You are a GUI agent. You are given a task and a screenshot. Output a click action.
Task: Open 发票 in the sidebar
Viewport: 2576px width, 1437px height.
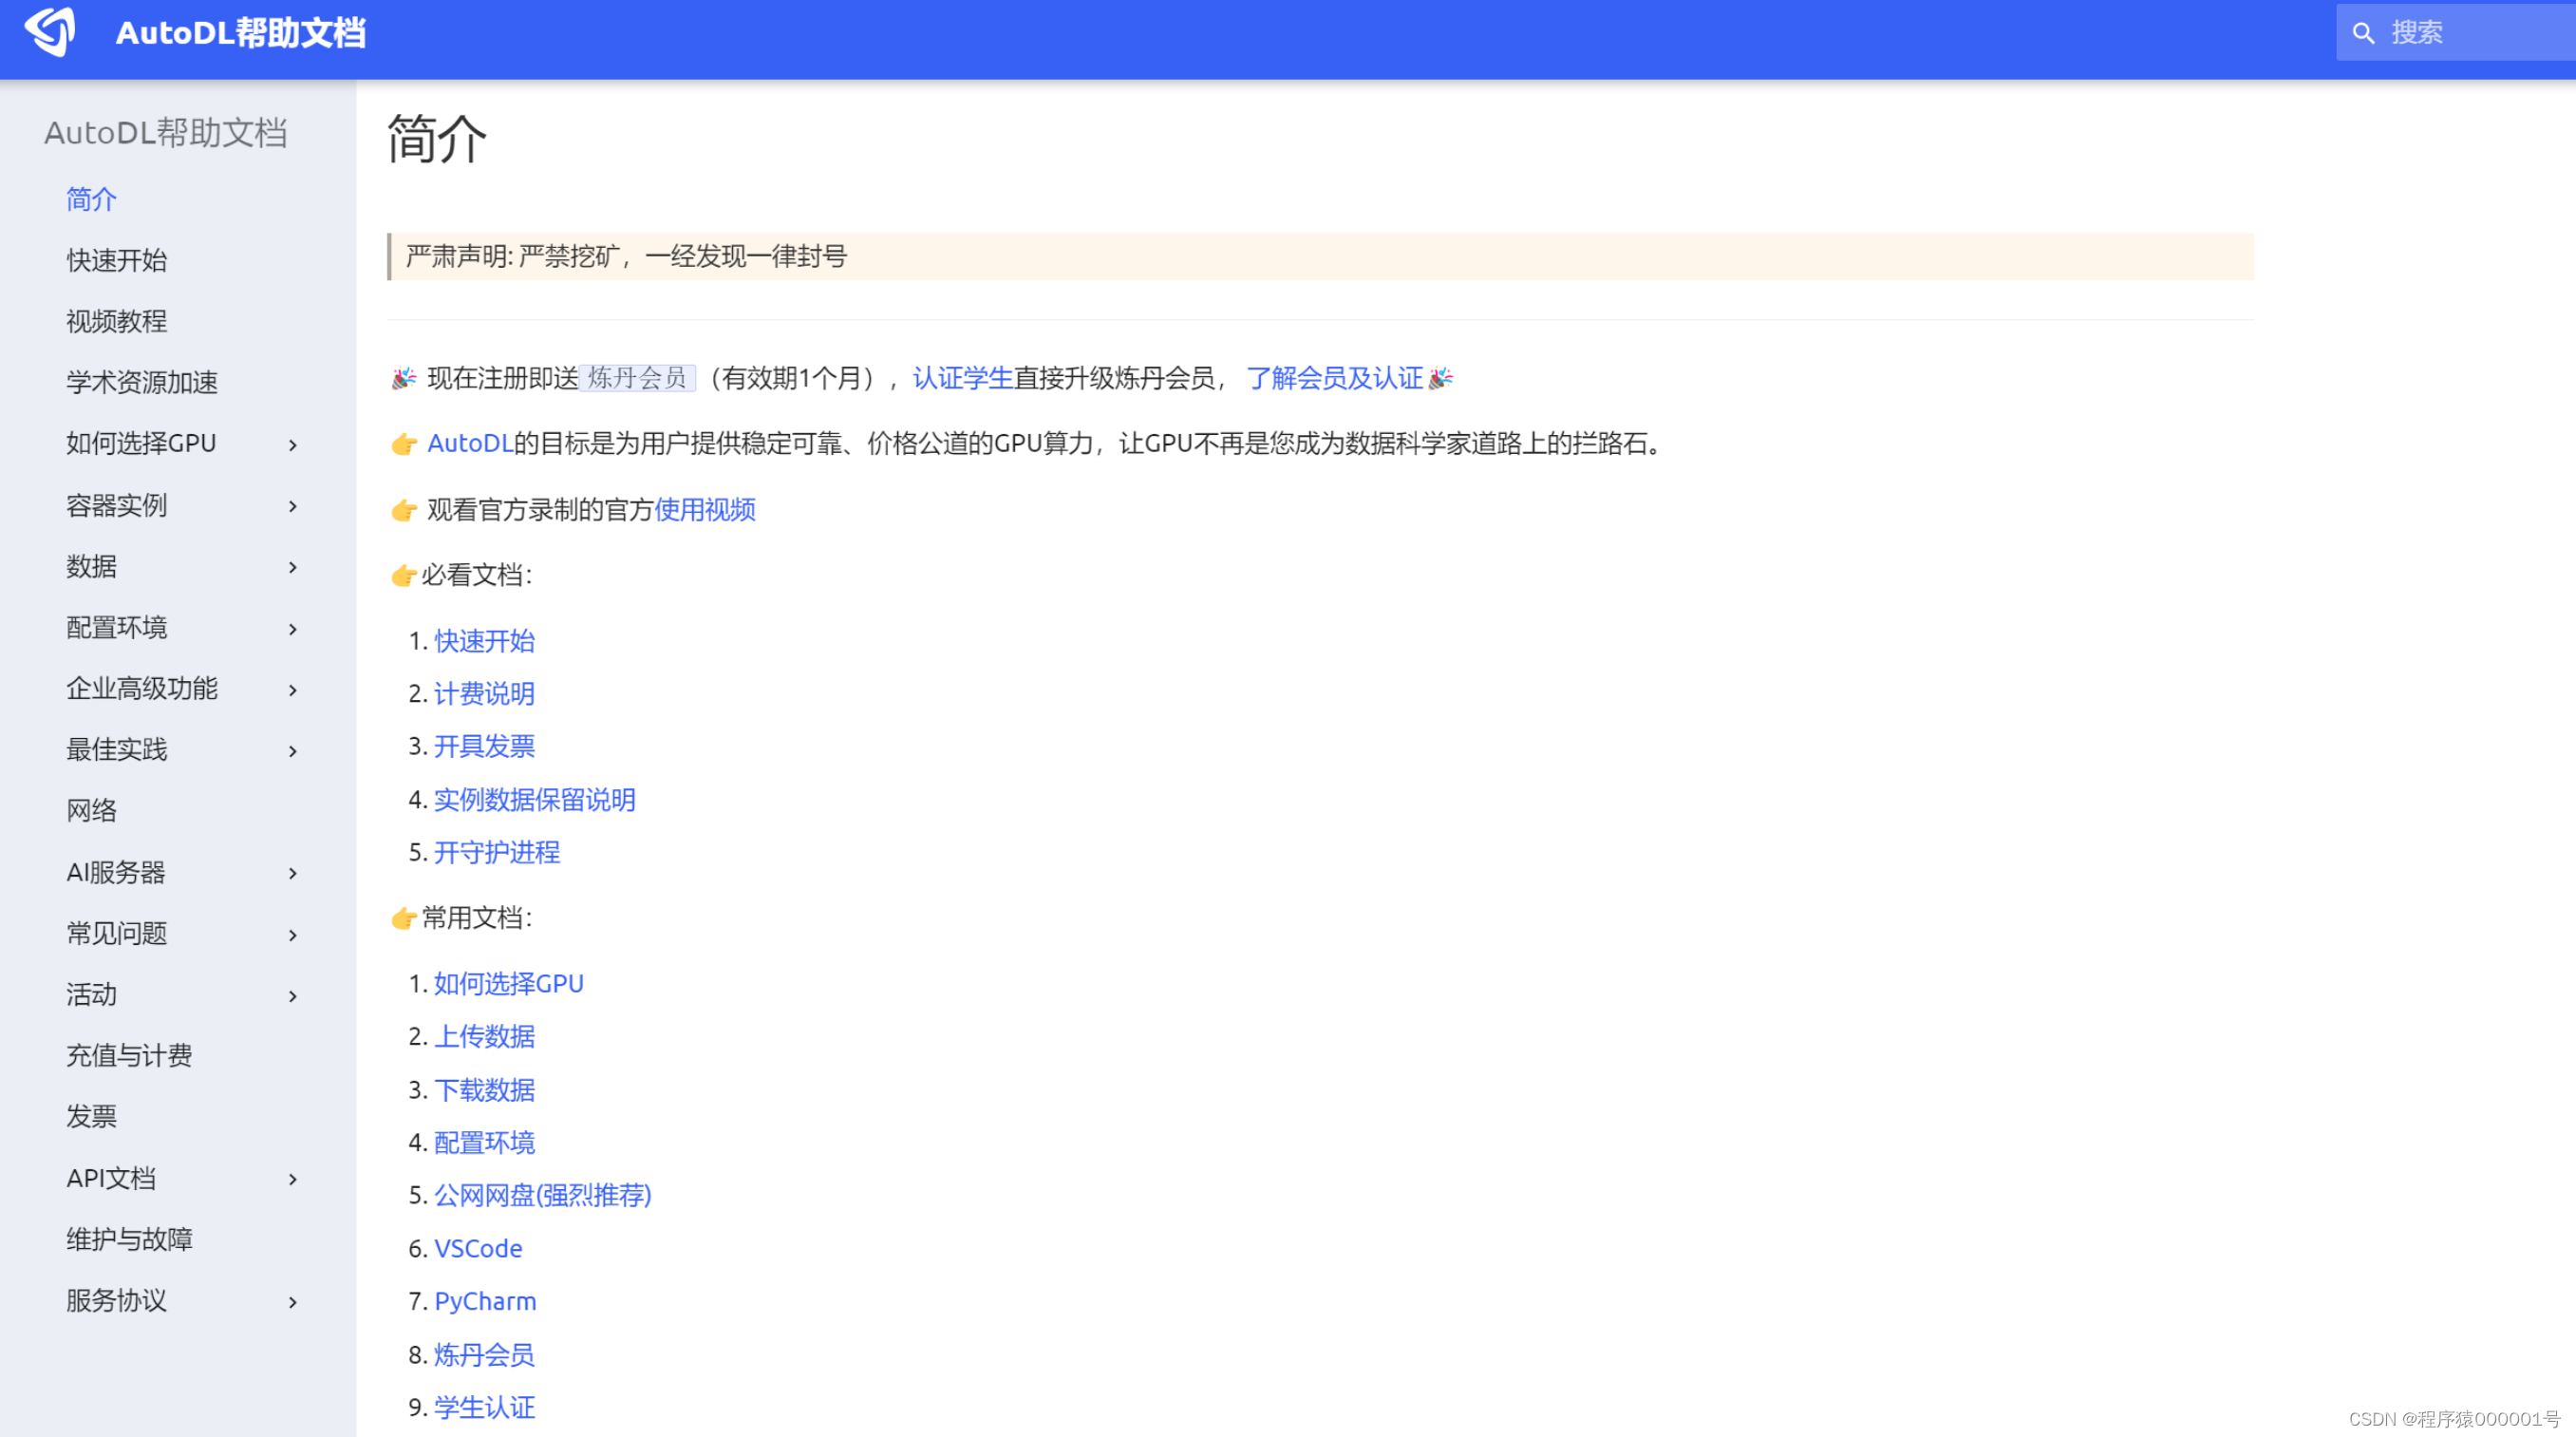coord(92,1116)
